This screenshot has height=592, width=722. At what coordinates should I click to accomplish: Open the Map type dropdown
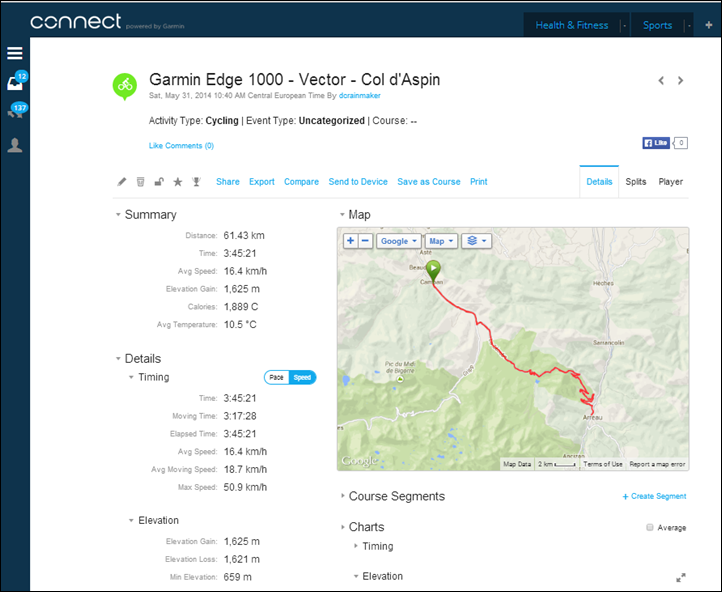[441, 241]
